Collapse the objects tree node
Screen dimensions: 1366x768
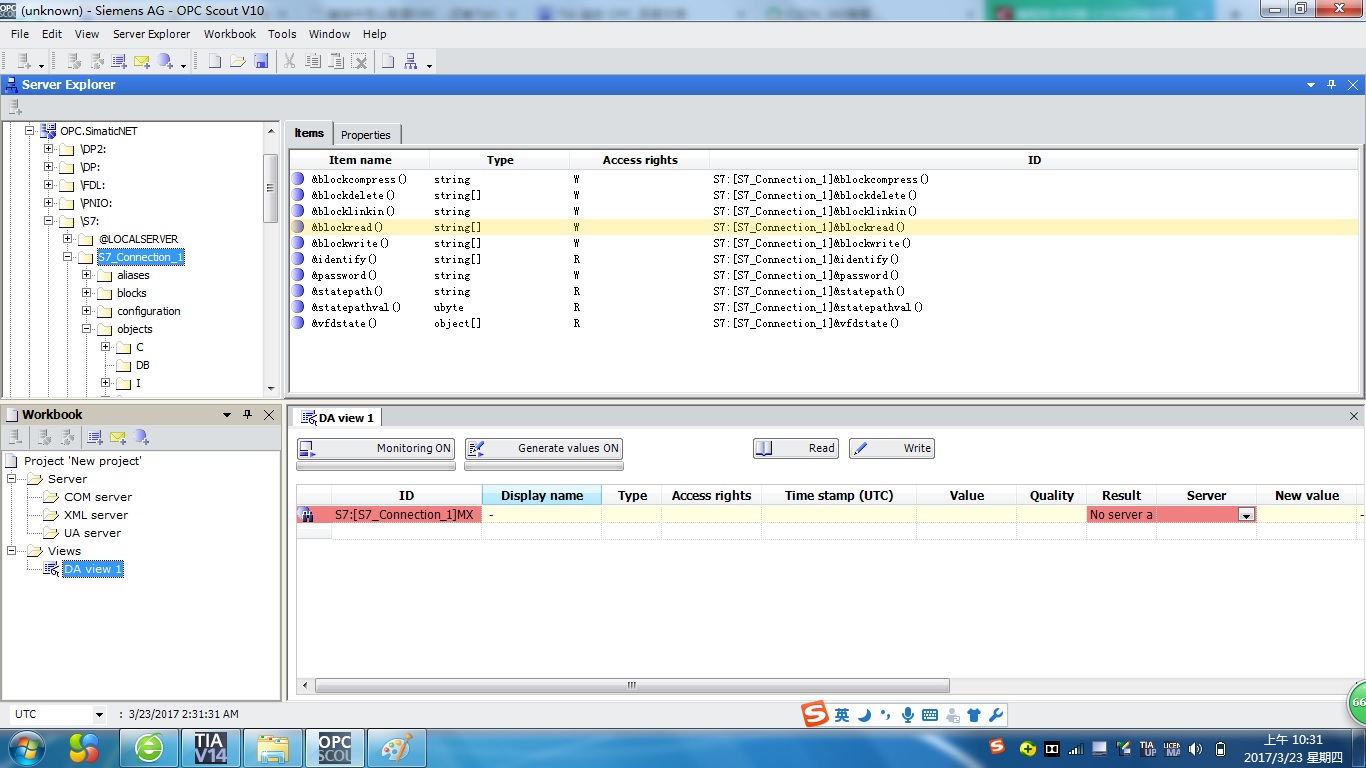pos(86,329)
